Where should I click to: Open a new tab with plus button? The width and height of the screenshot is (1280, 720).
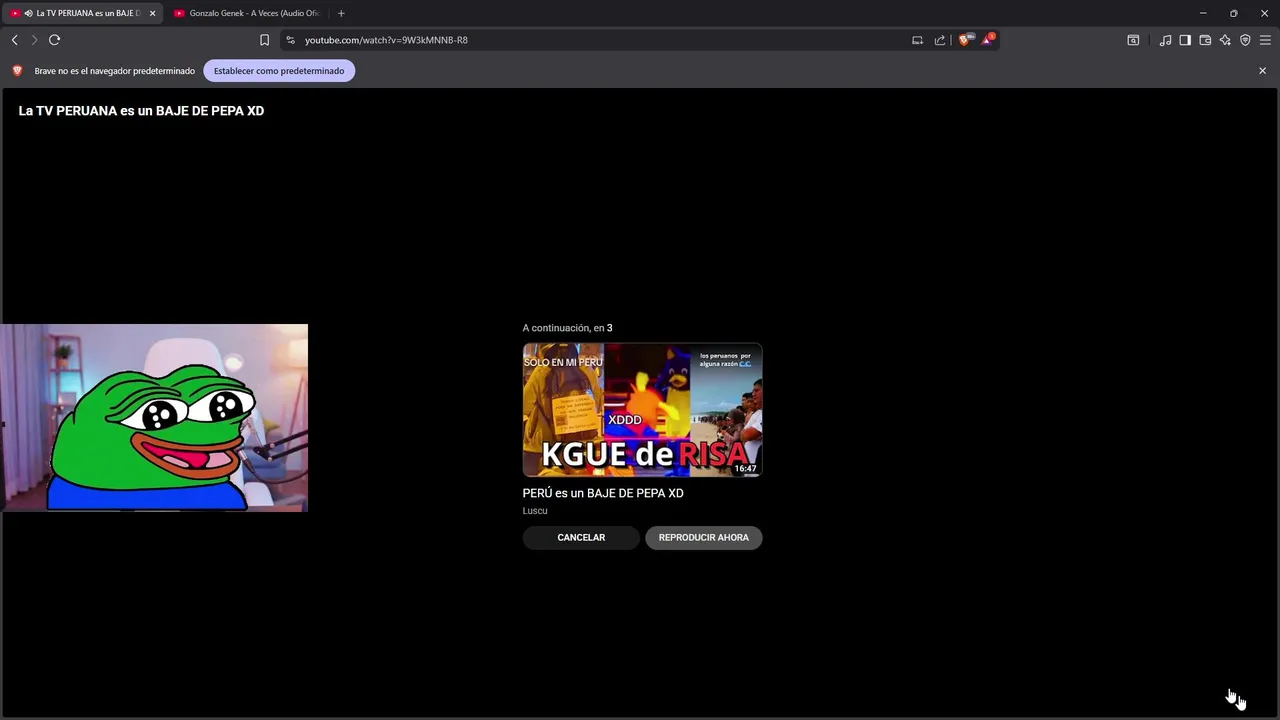pyautogui.click(x=341, y=13)
